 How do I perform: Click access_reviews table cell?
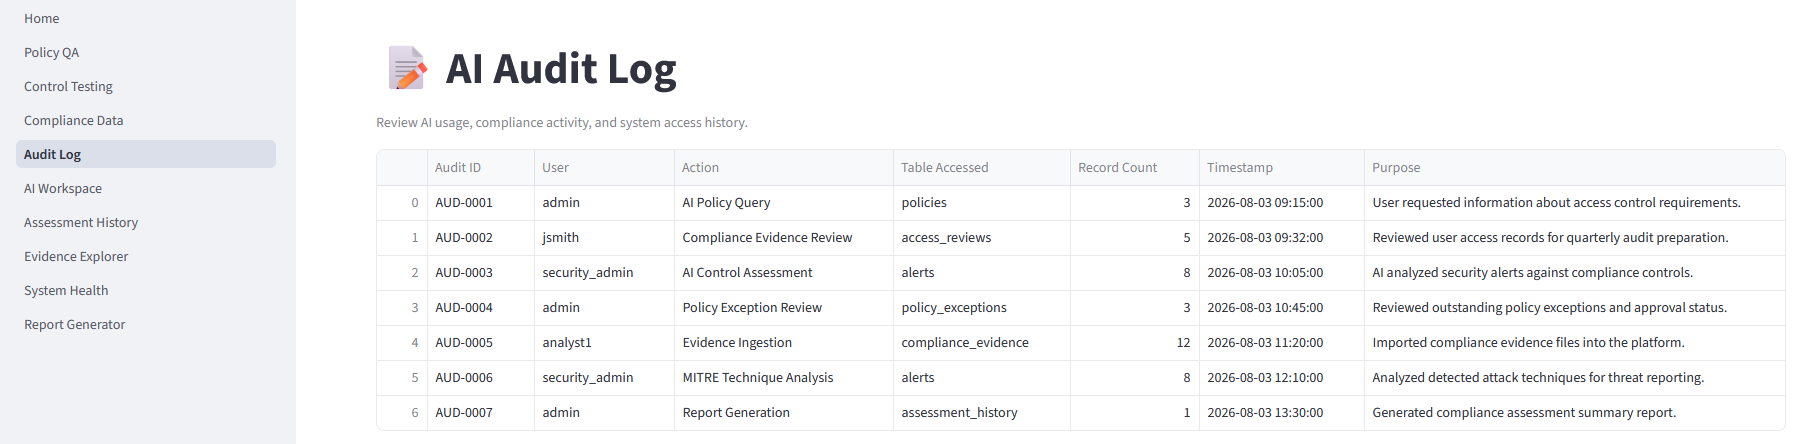(982, 238)
